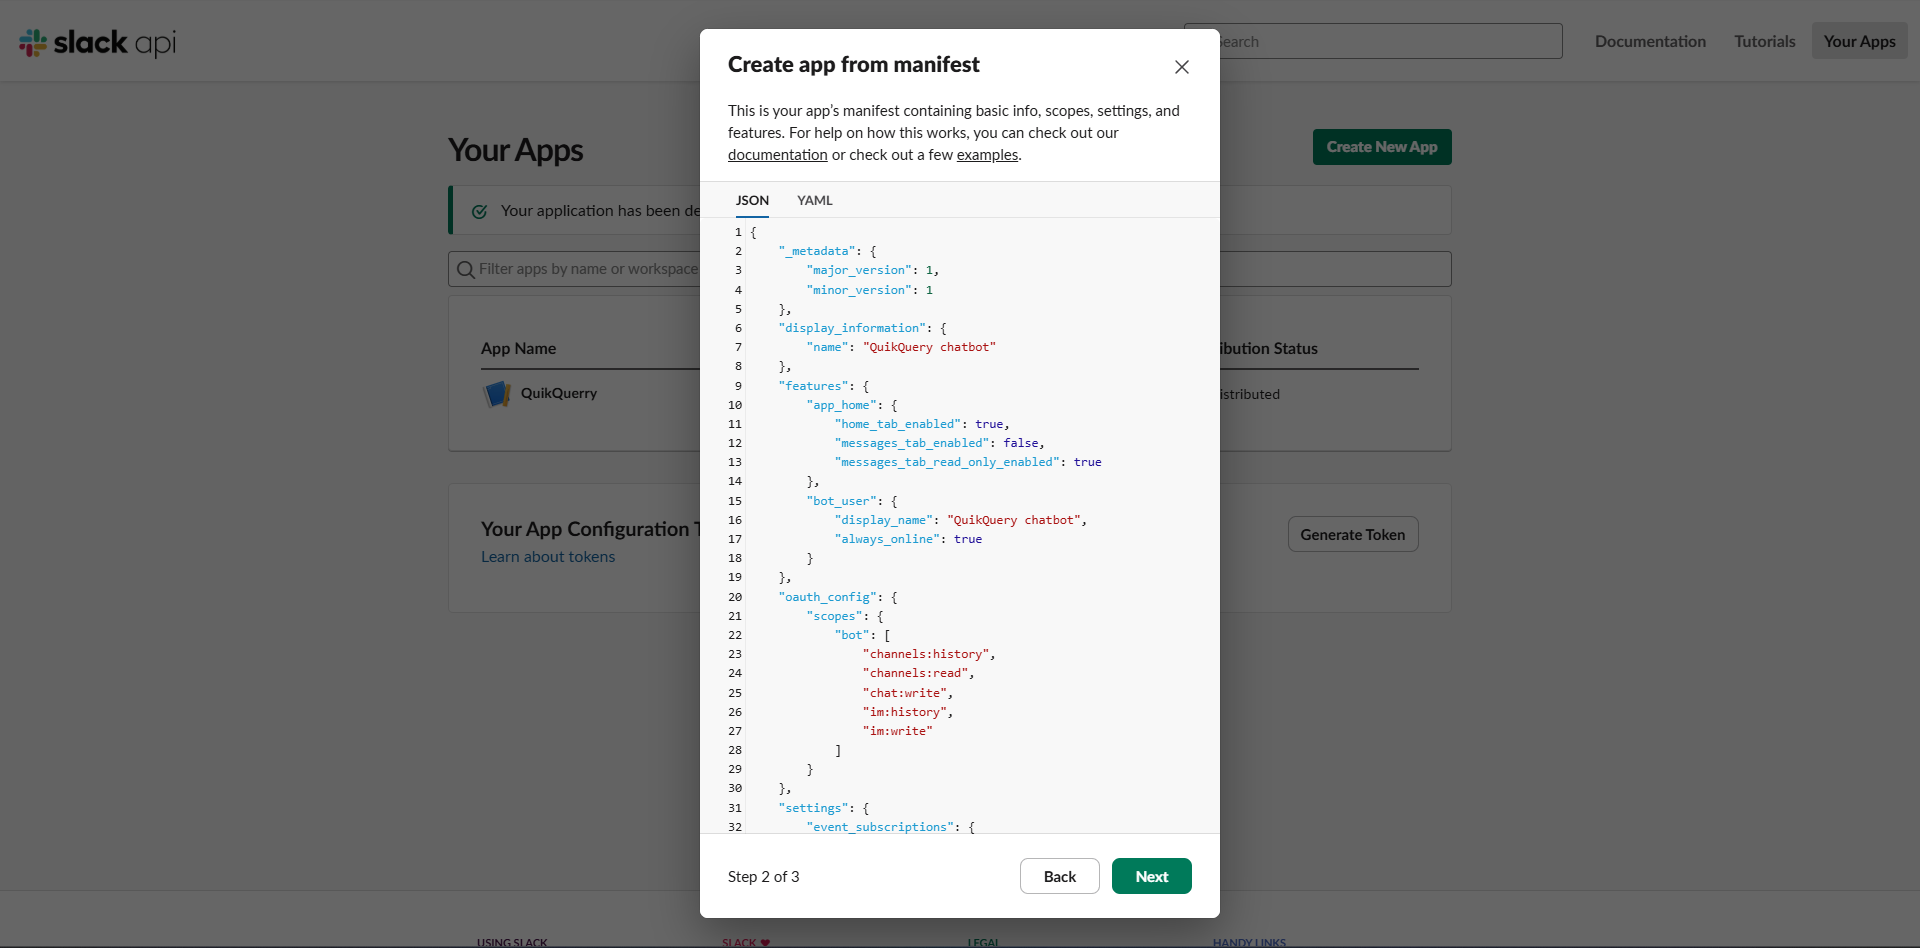Open the QuikQuerry app entry
Image resolution: width=1920 pixels, height=948 pixels.
559,393
